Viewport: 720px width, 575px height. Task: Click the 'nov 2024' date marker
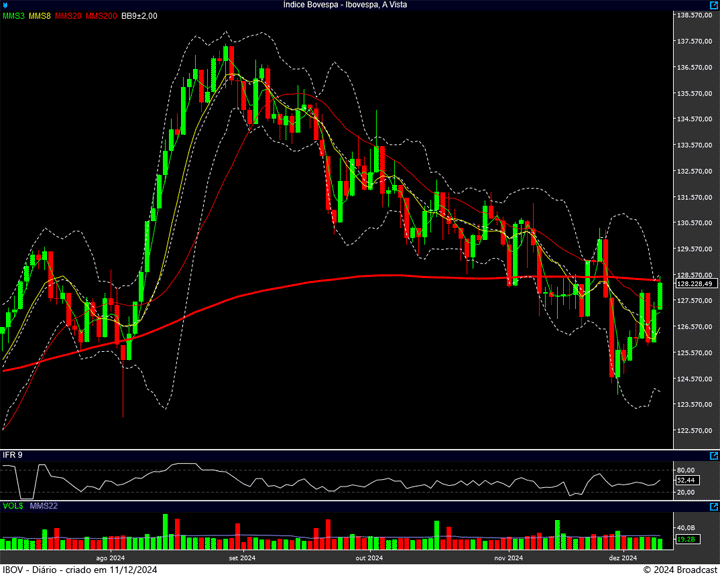pyautogui.click(x=508, y=558)
